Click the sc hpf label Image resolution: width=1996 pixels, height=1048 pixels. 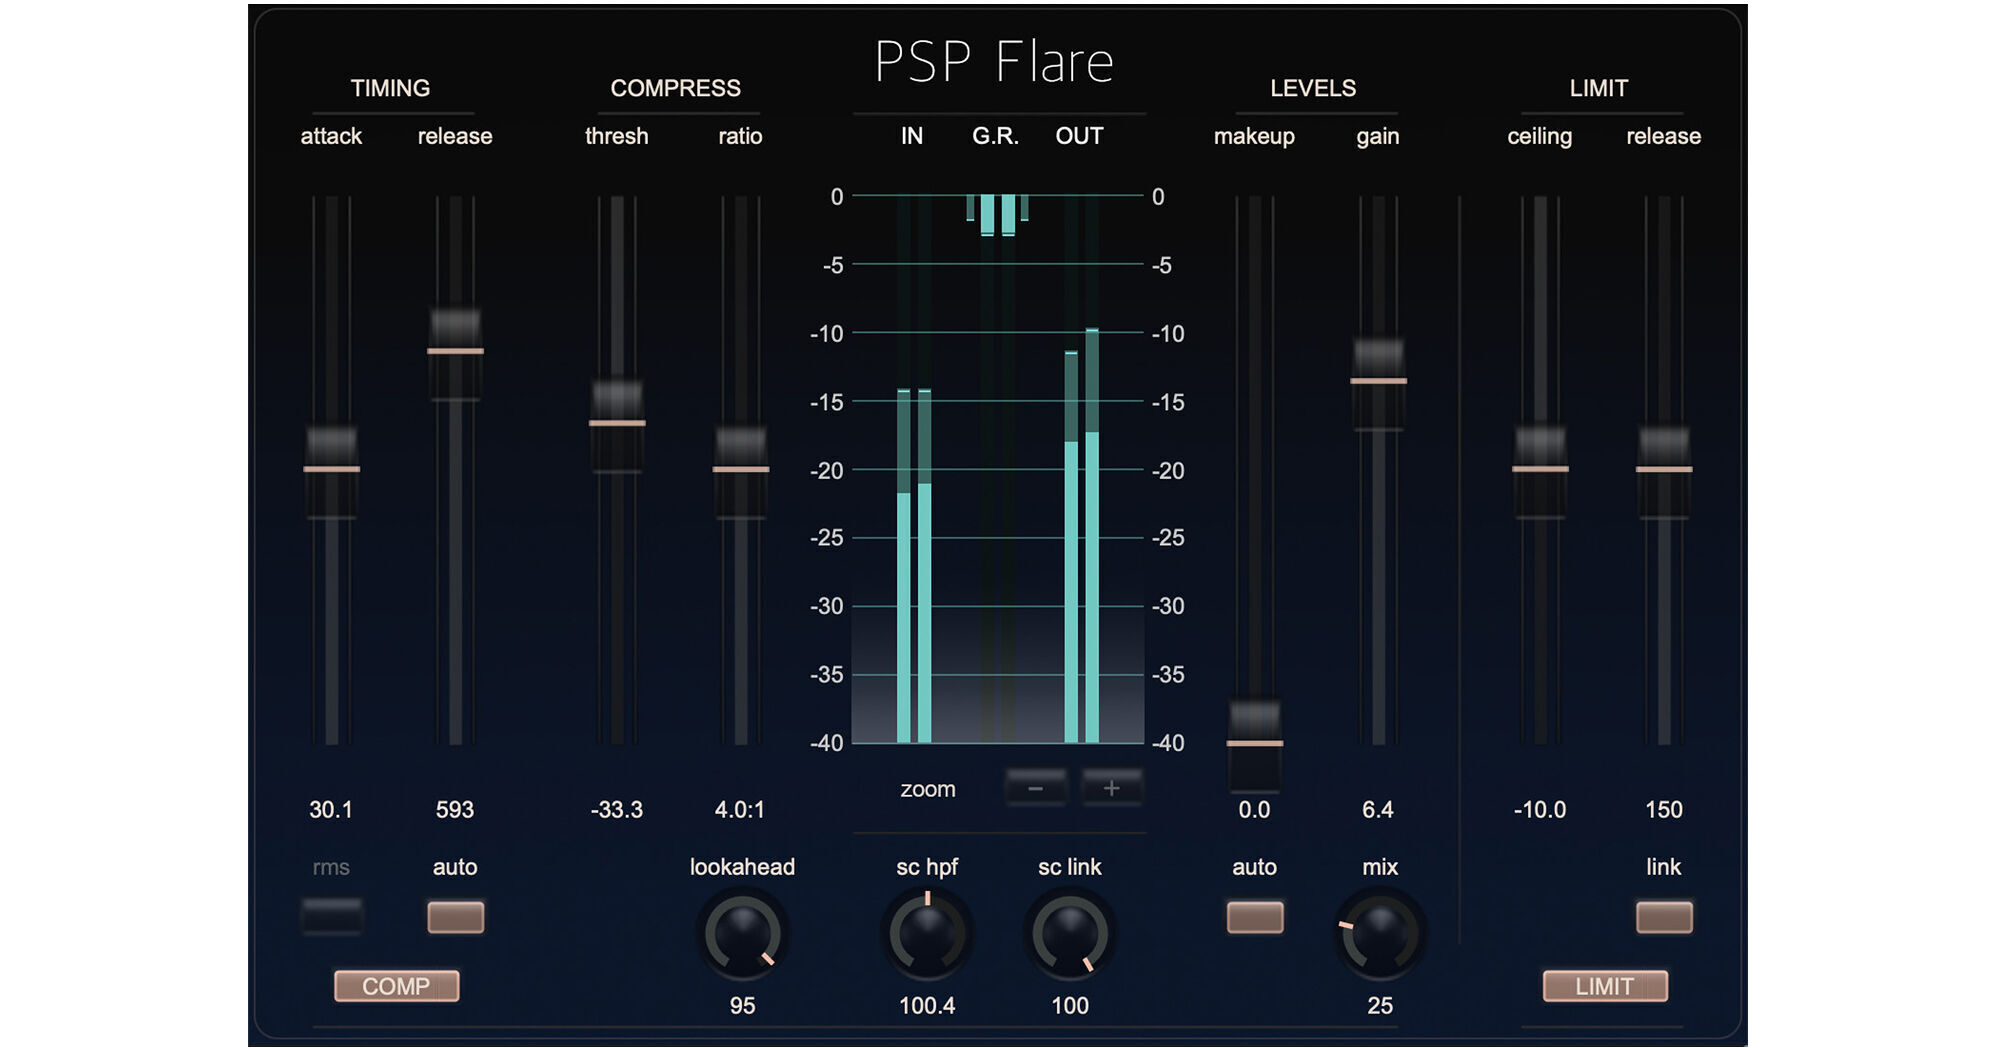point(927,867)
